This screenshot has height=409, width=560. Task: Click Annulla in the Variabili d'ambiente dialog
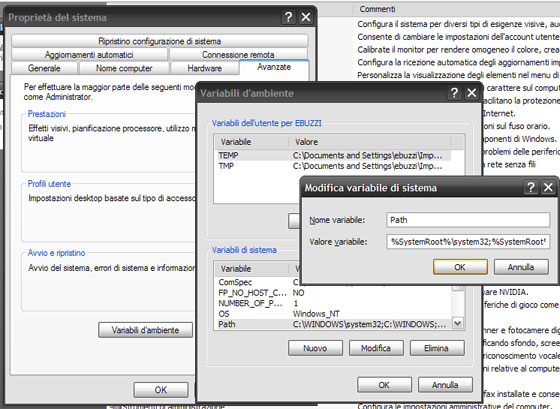(445, 385)
